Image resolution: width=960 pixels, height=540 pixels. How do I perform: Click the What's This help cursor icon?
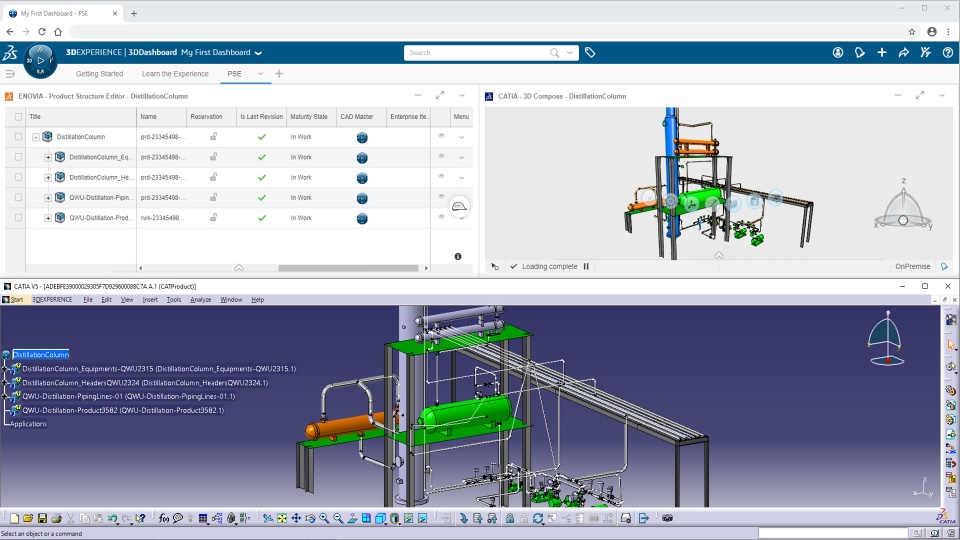(x=141, y=519)
